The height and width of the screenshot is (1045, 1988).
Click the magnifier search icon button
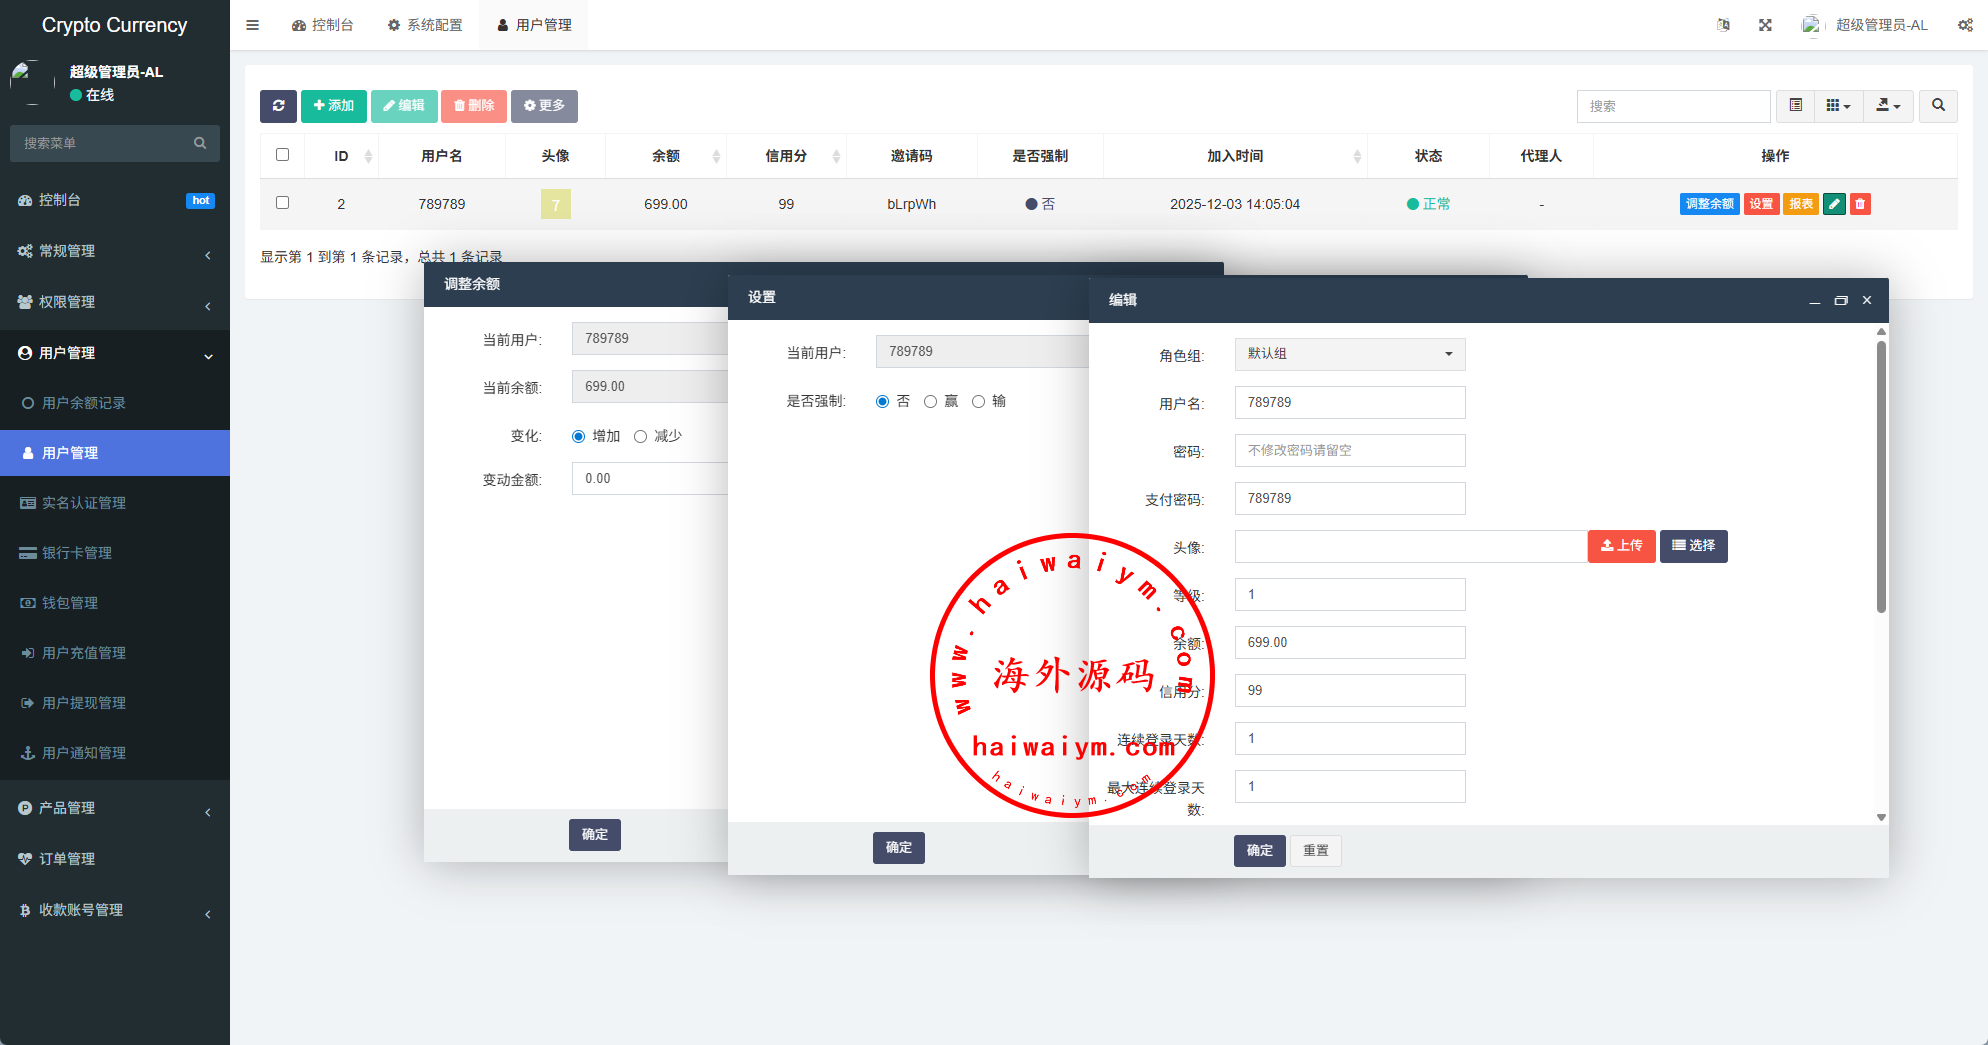pos(1938,106)
